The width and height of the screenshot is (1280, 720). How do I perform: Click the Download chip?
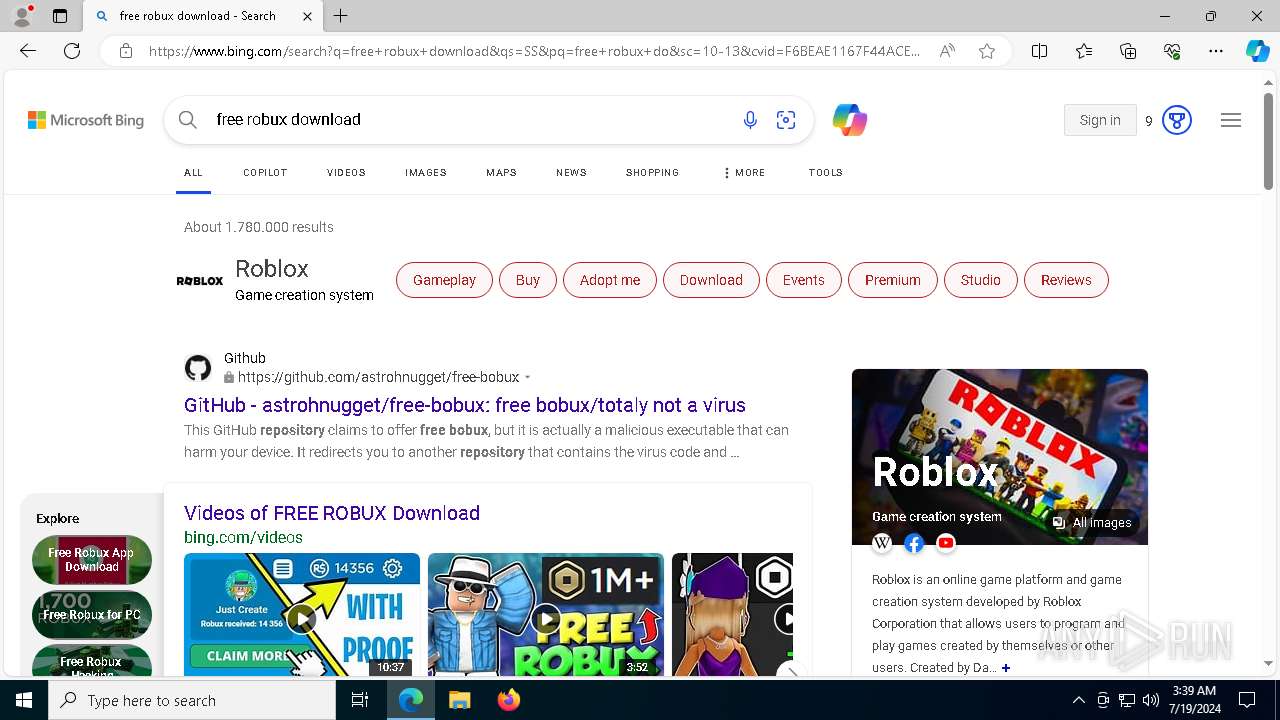[711, 280]
